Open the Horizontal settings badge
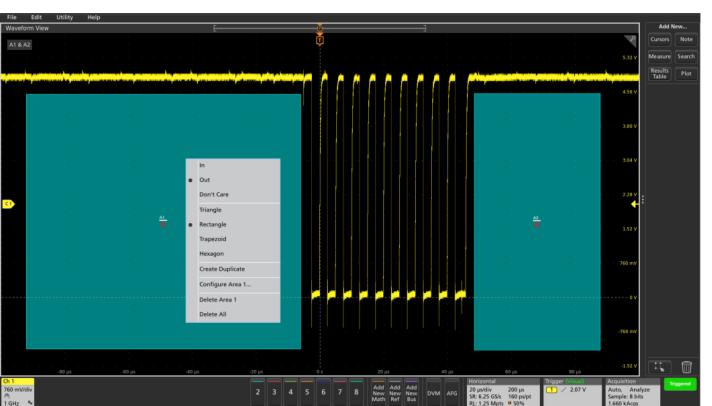The image size is (712, 406). [x=504, y=392]
